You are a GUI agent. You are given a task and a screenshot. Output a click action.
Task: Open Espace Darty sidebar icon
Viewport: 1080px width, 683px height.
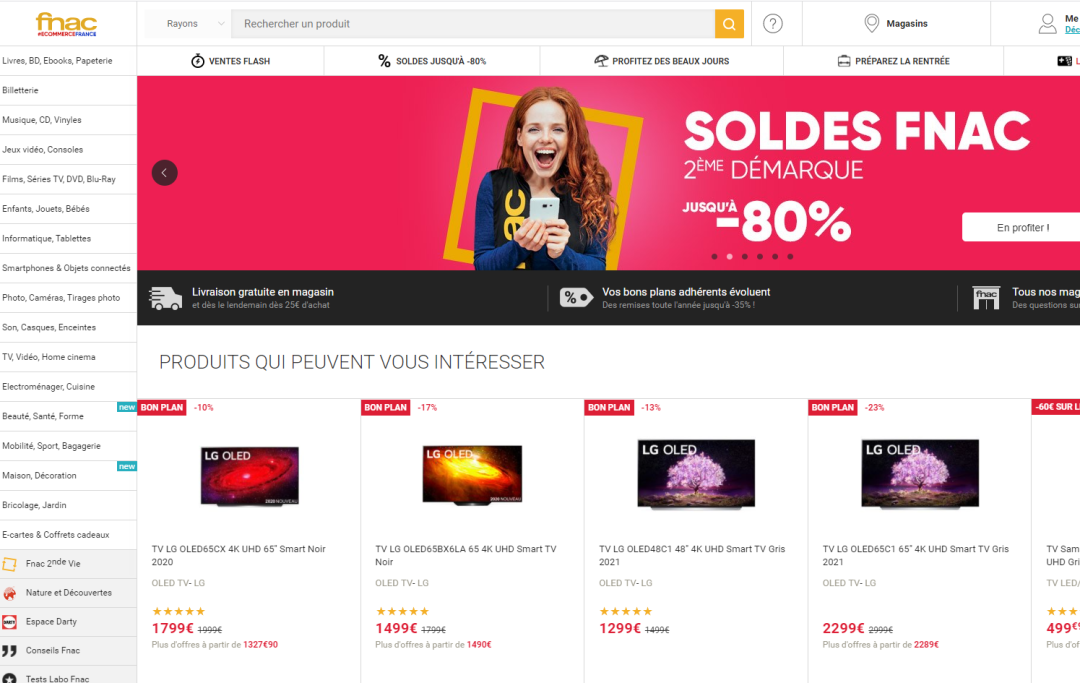point(10,622)
